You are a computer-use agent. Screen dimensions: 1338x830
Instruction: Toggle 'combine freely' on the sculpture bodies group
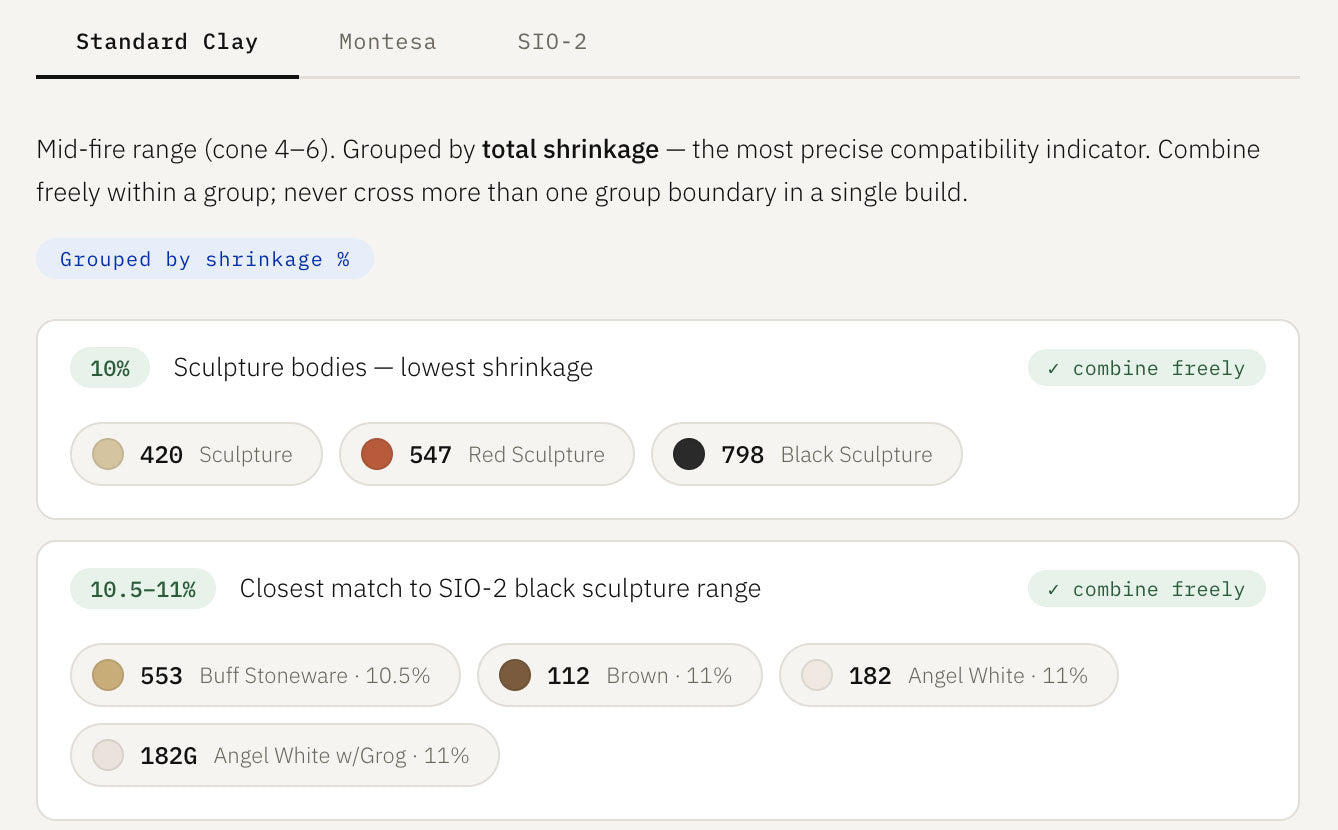pos(1146,368)
